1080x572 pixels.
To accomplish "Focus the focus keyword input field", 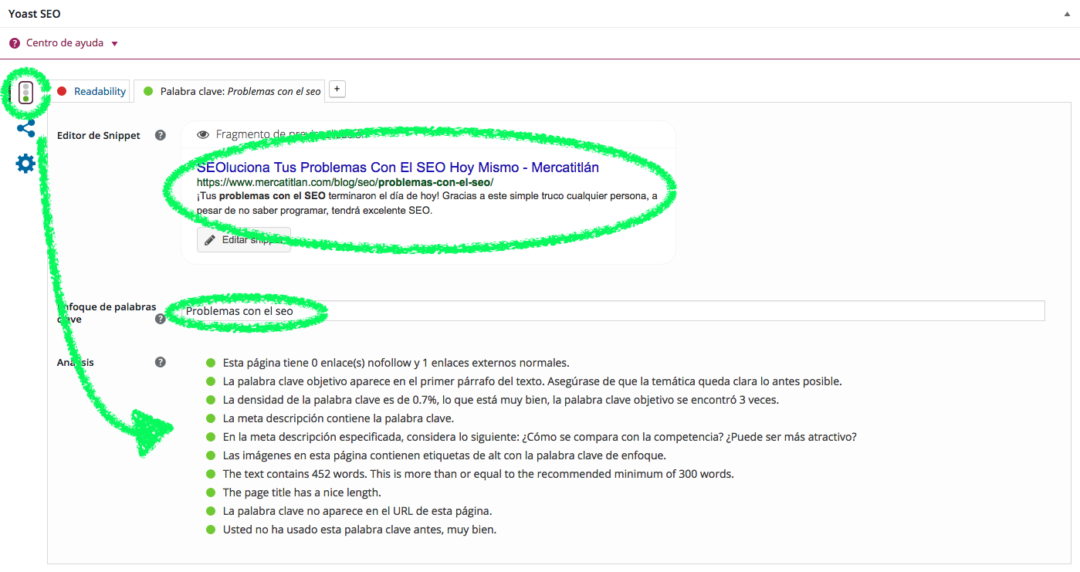I will [x=613, y=311].
